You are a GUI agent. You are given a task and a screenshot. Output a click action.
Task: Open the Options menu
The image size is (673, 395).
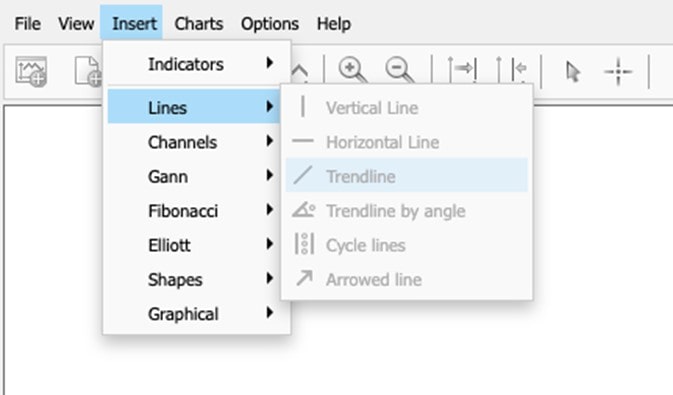pyautogui.click(x=270, y=24)
